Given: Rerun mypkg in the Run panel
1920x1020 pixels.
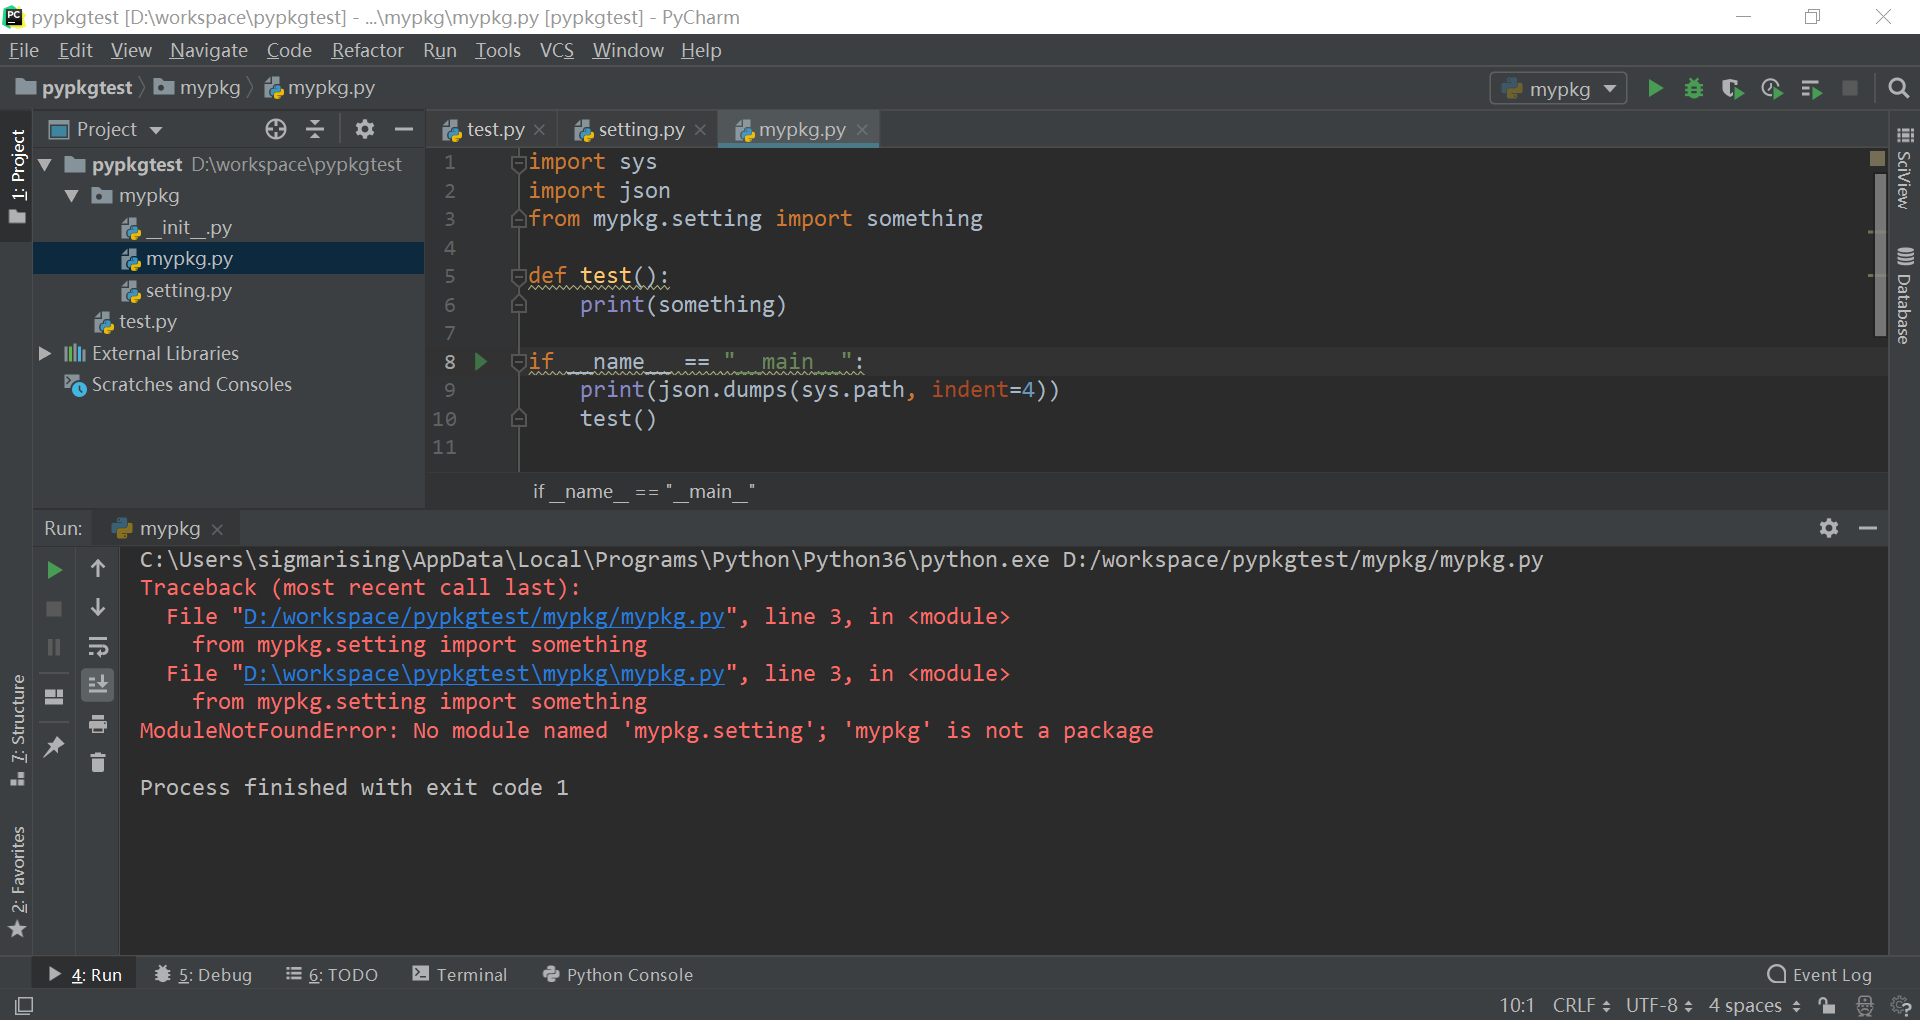Looking at the screenshot, I should point(54,570).
